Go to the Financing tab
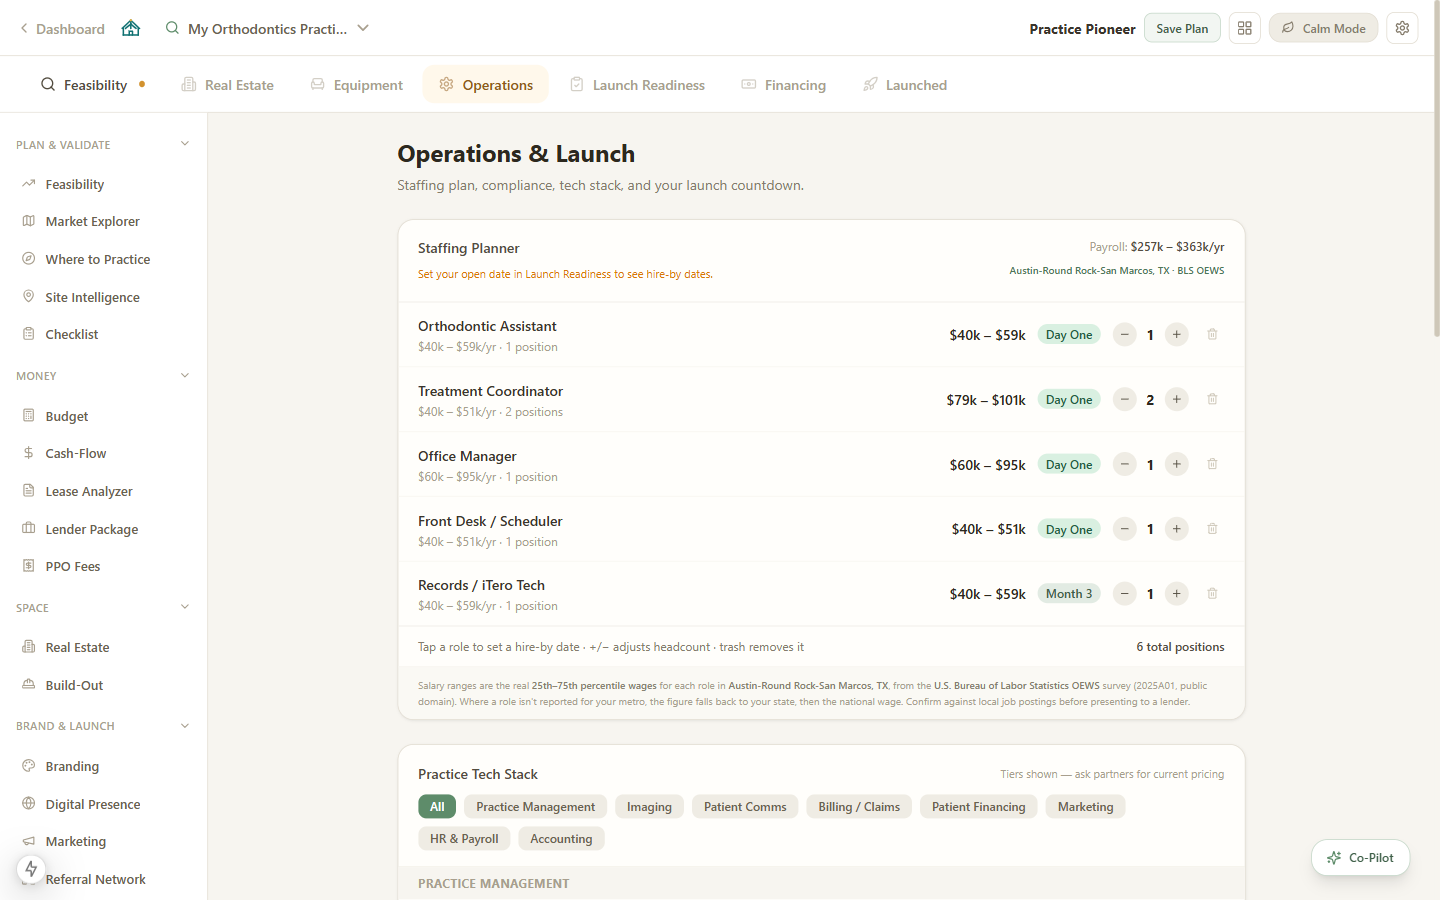Screen dimensions: 1440x900 pos(784,85)
